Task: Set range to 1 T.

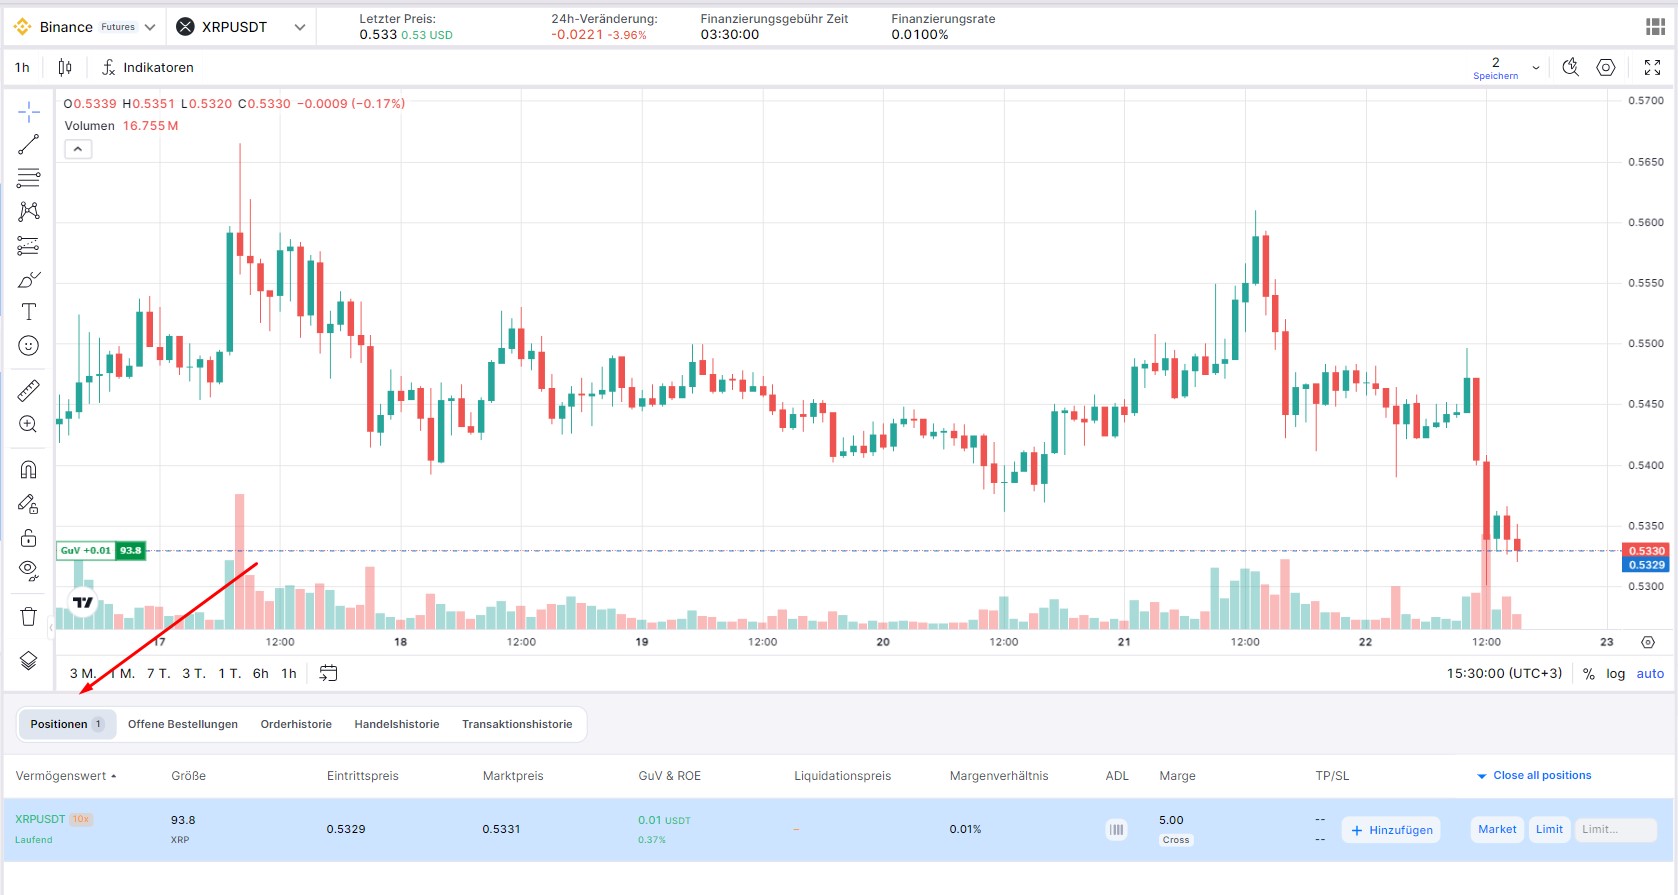Action: click(x=230, y=673)
